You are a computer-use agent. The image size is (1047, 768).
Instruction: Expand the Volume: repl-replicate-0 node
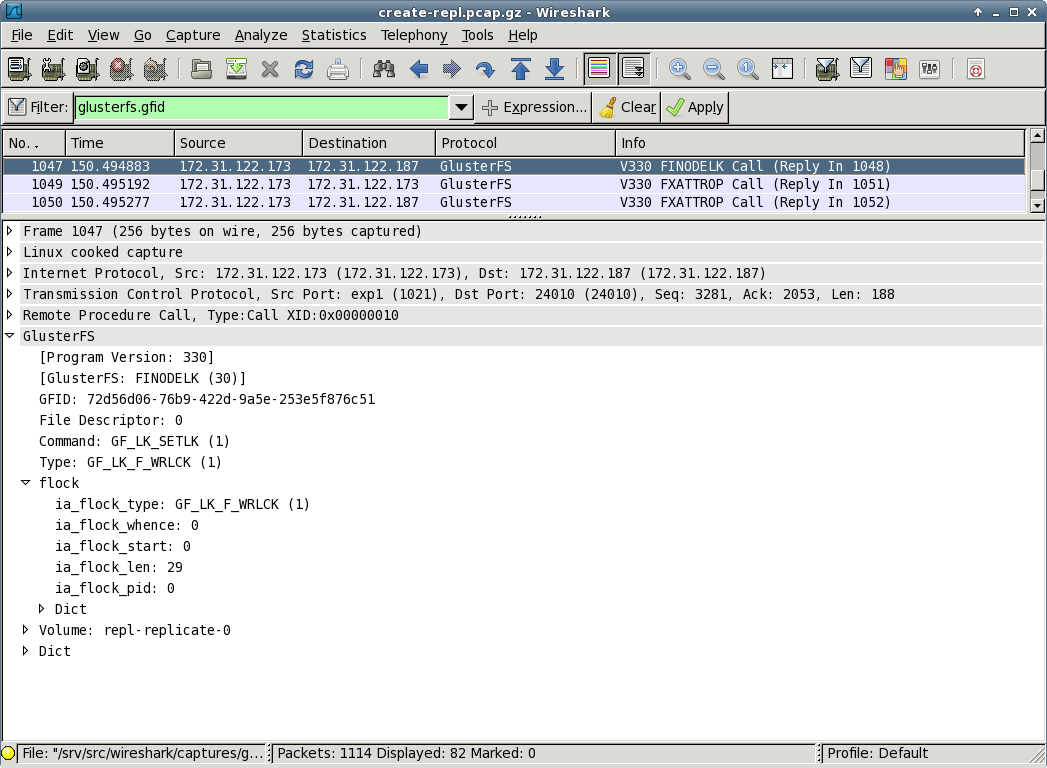[x=25, y=630]
